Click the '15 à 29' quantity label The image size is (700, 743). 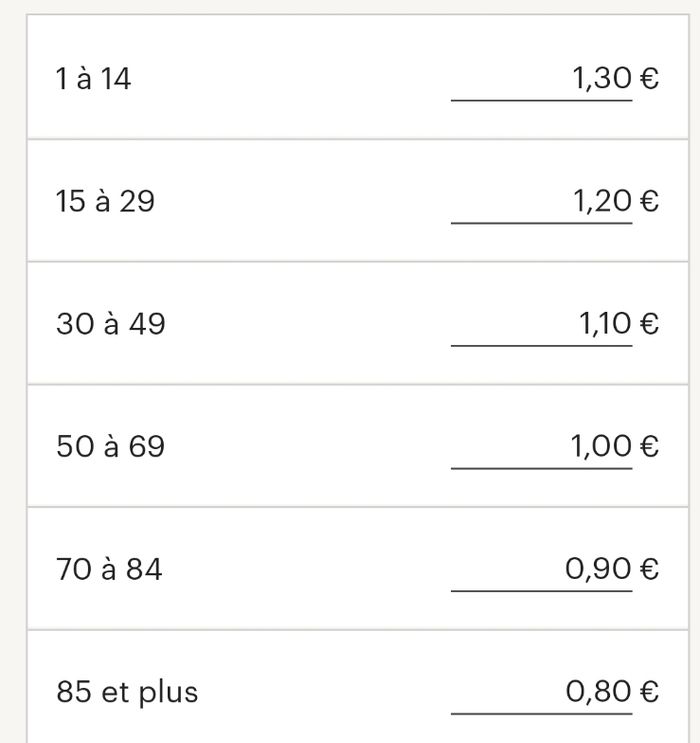(x=105, y=201)
